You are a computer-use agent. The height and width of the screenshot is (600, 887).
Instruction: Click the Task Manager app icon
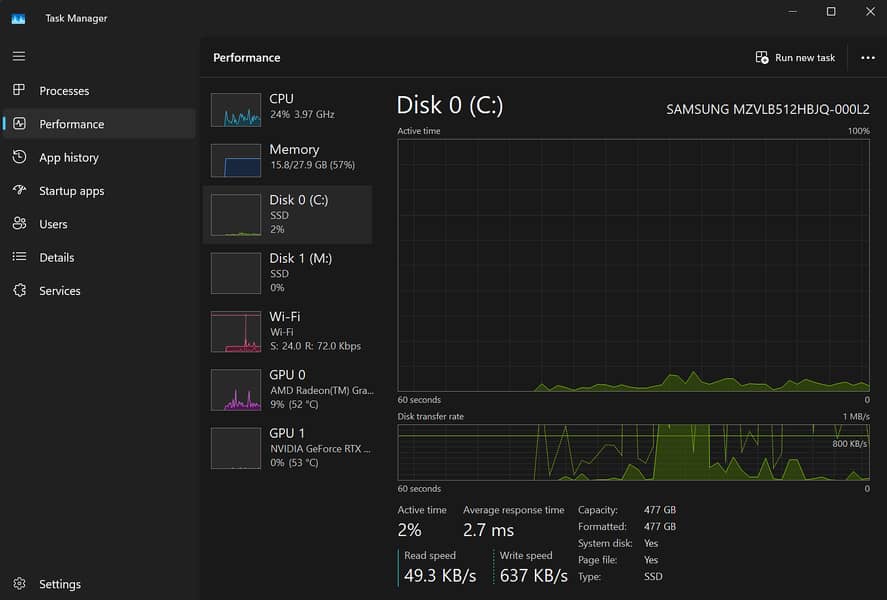(18, 18)
